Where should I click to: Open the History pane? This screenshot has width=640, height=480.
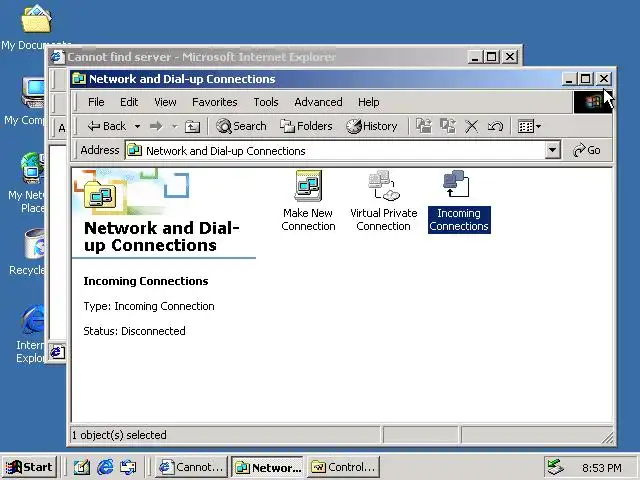tap(372, 126)
